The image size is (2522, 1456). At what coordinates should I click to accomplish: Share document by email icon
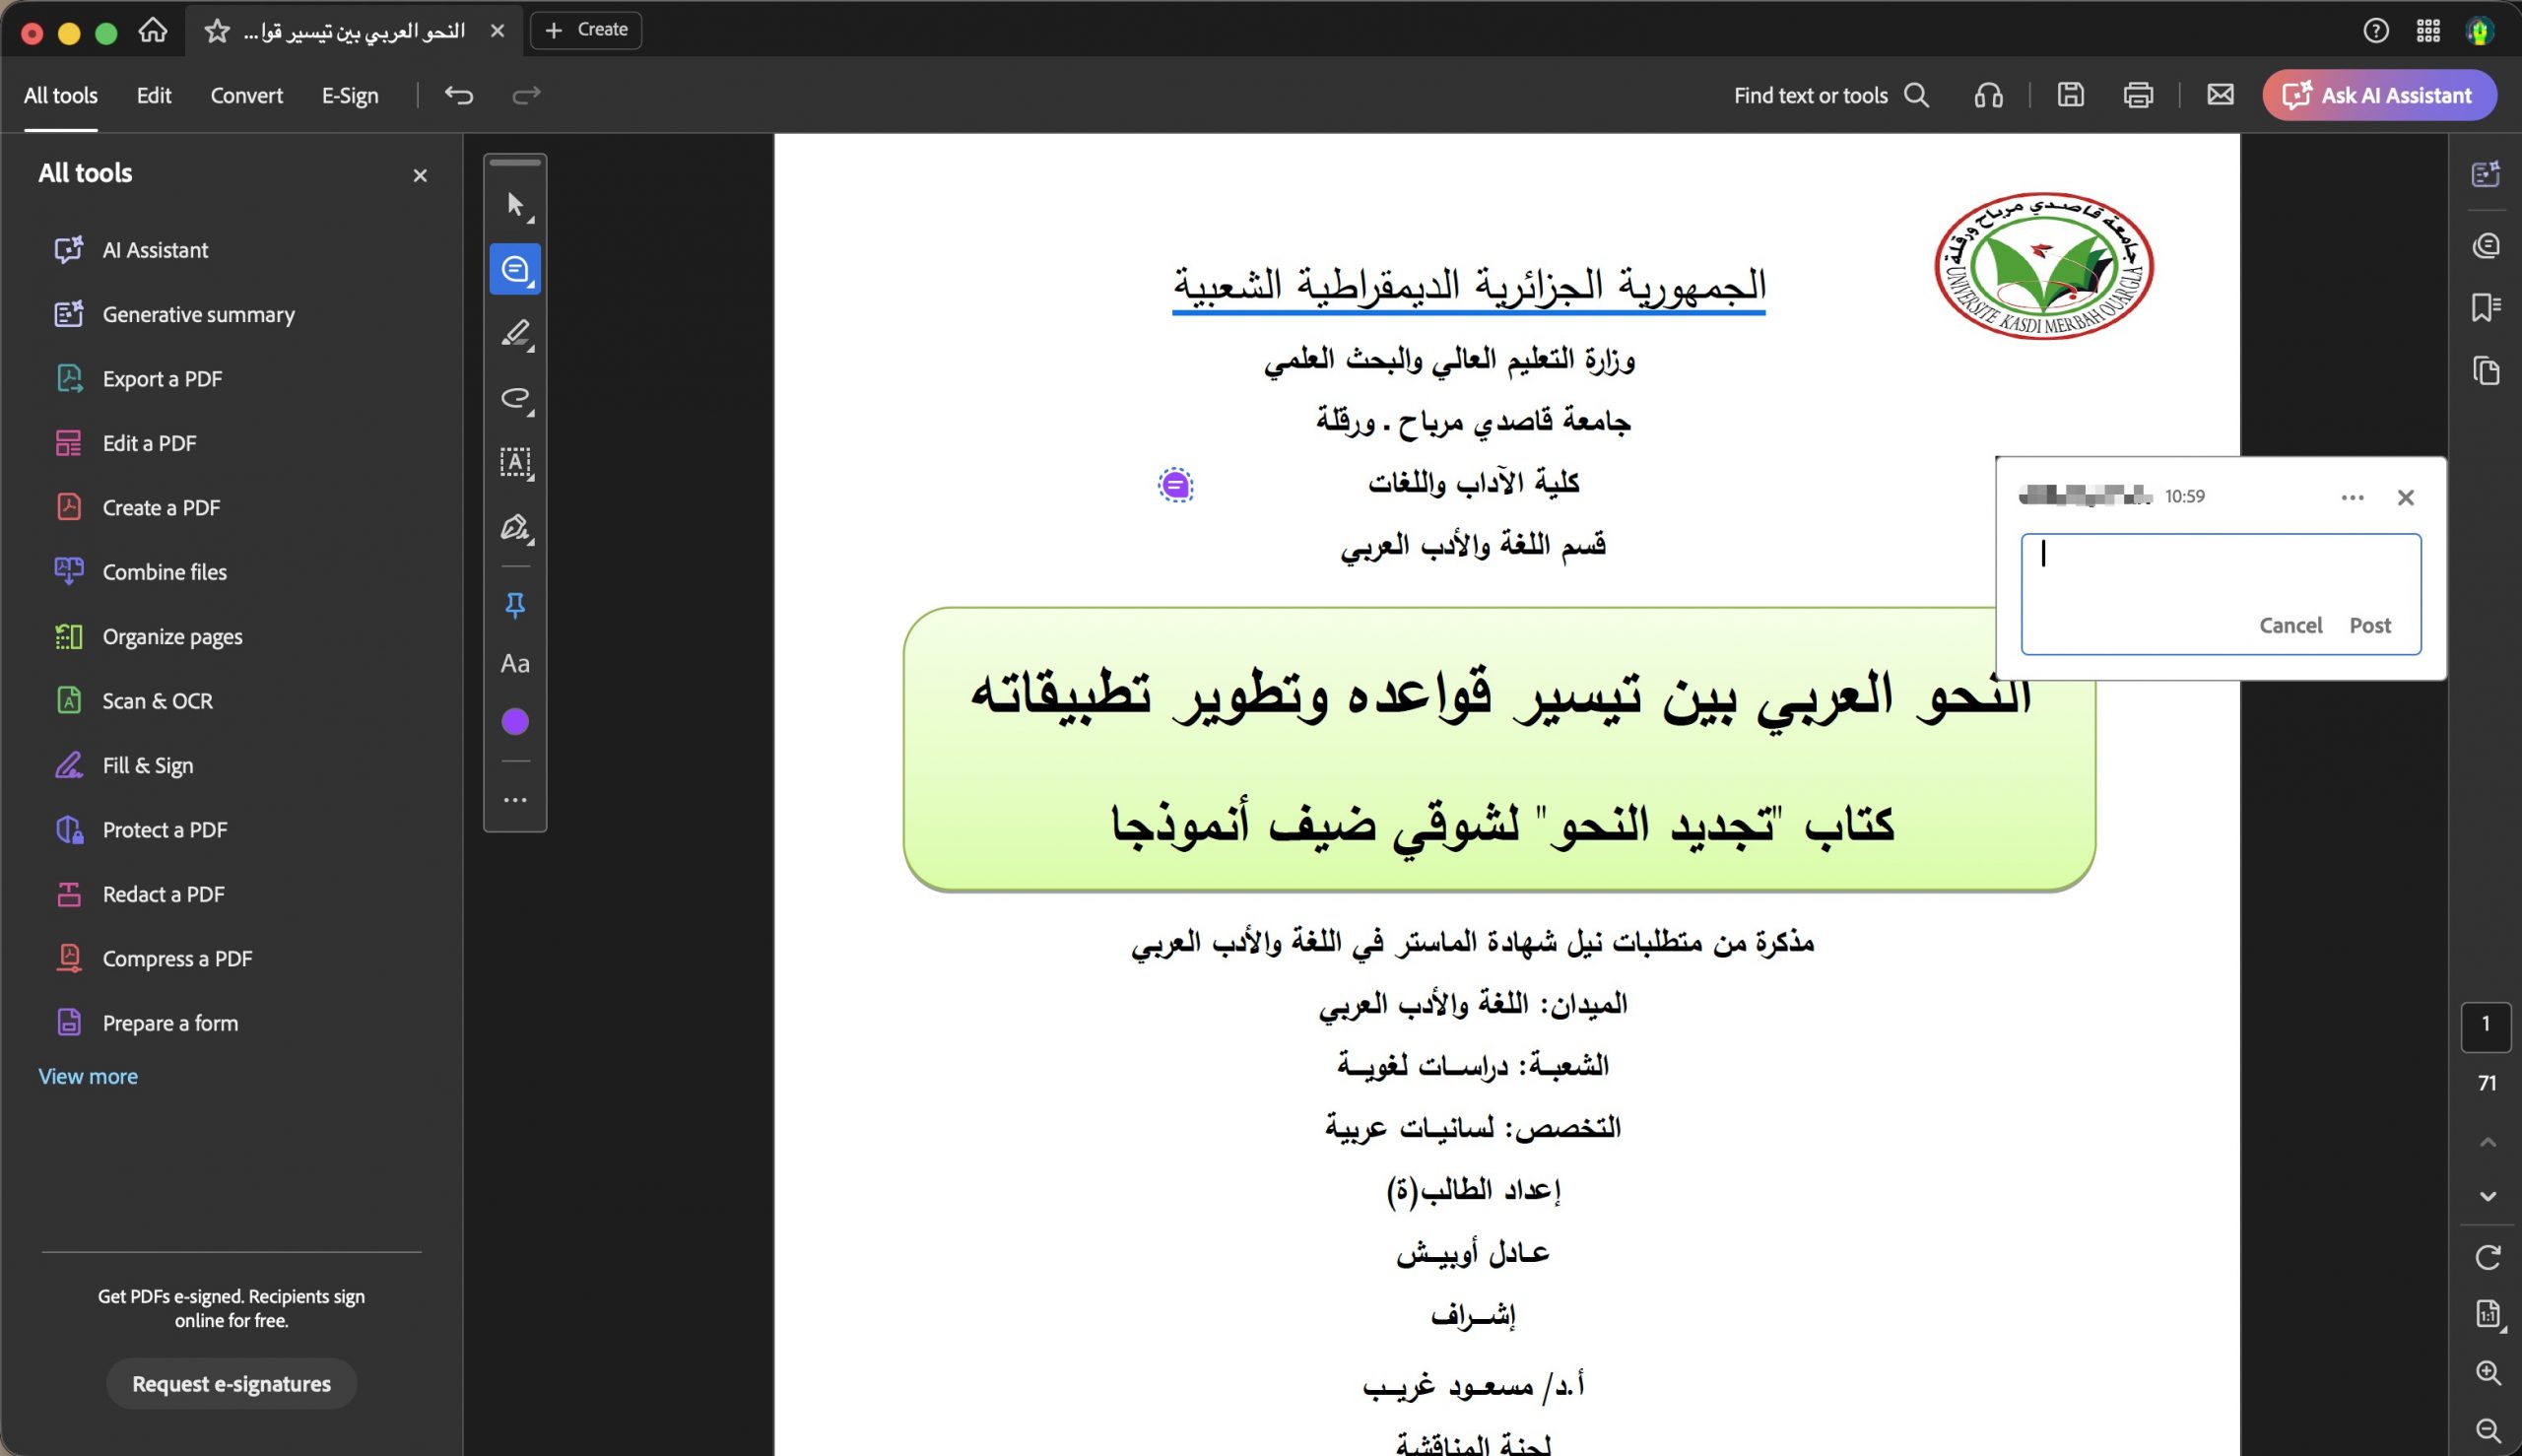(2220, 95)
